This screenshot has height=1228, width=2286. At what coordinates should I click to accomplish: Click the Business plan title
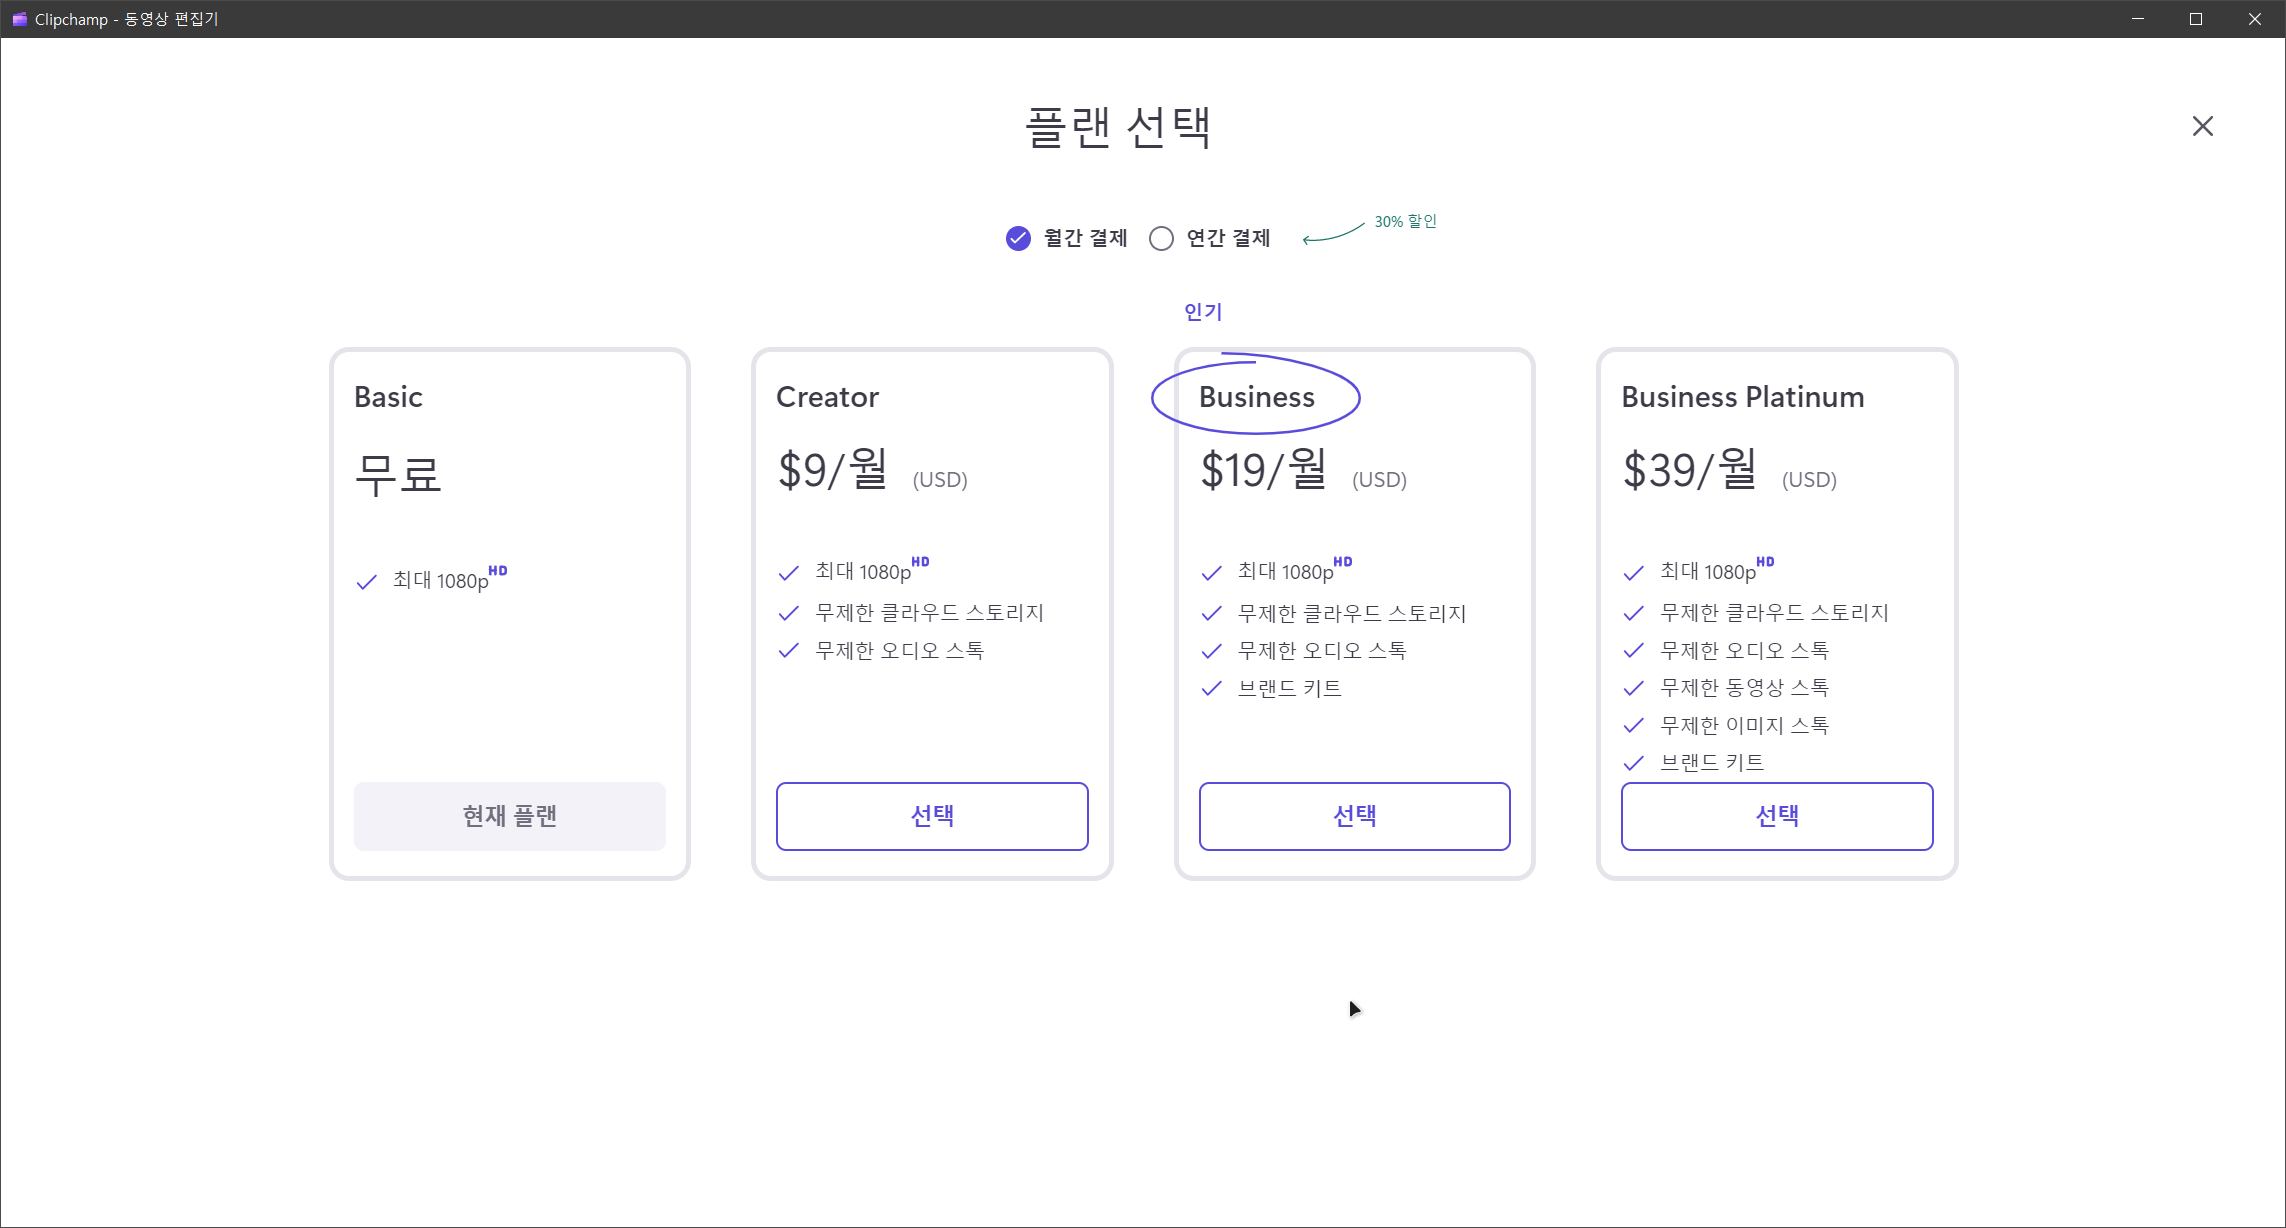point(1256,397)
